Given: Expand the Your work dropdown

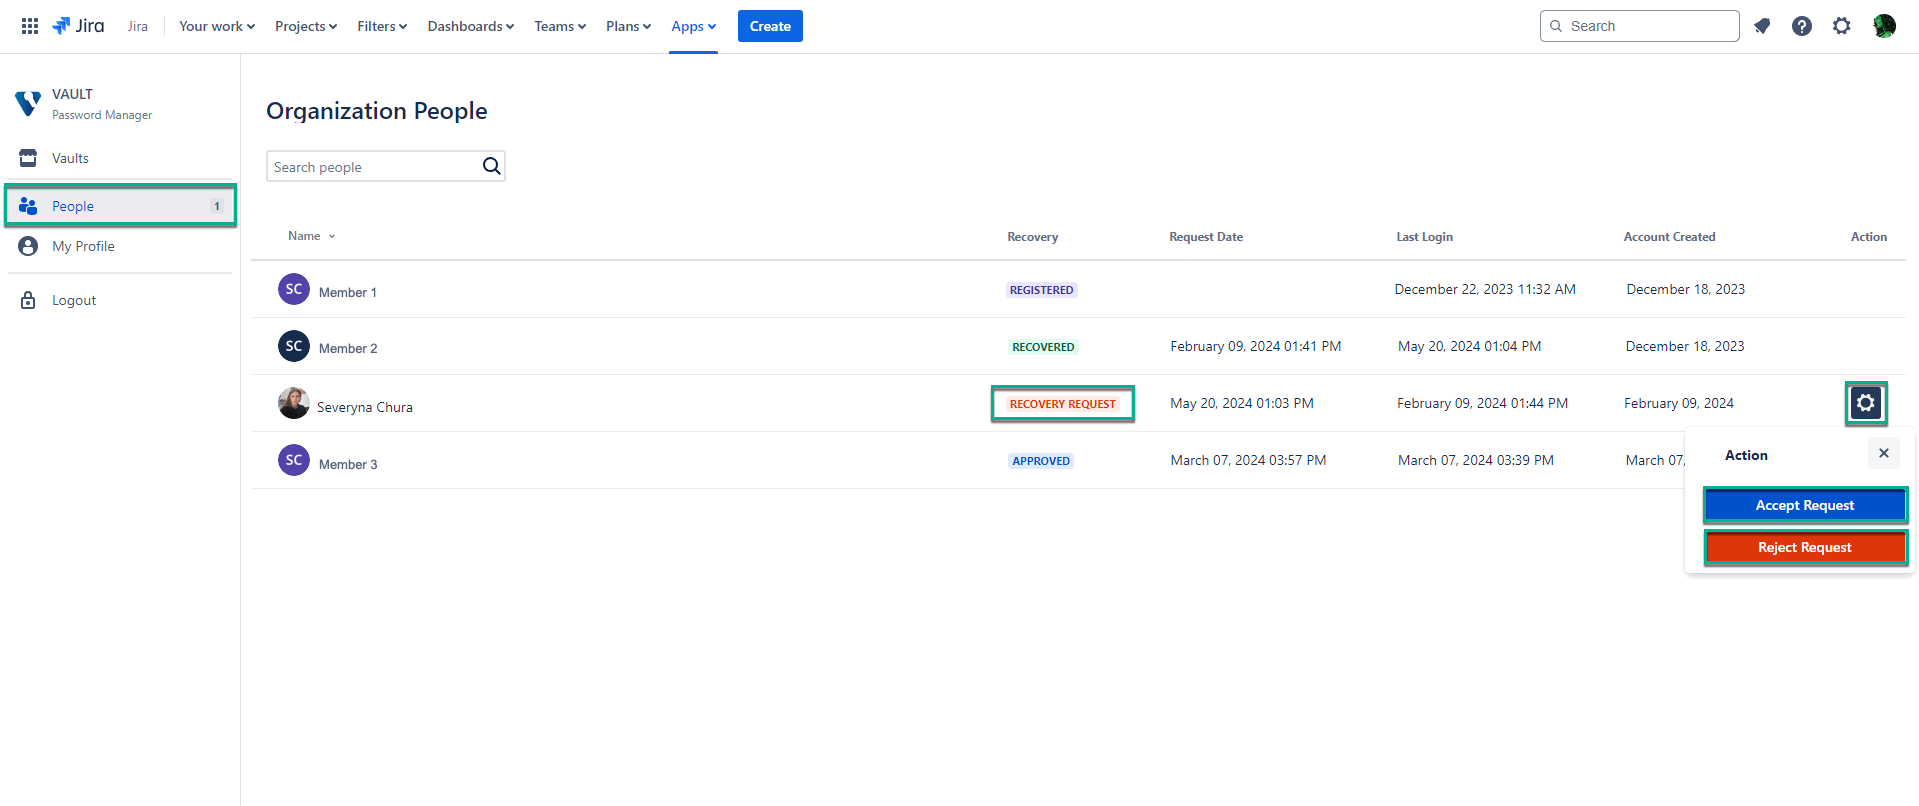Looking at the screenshot, I should click(216, 26).
